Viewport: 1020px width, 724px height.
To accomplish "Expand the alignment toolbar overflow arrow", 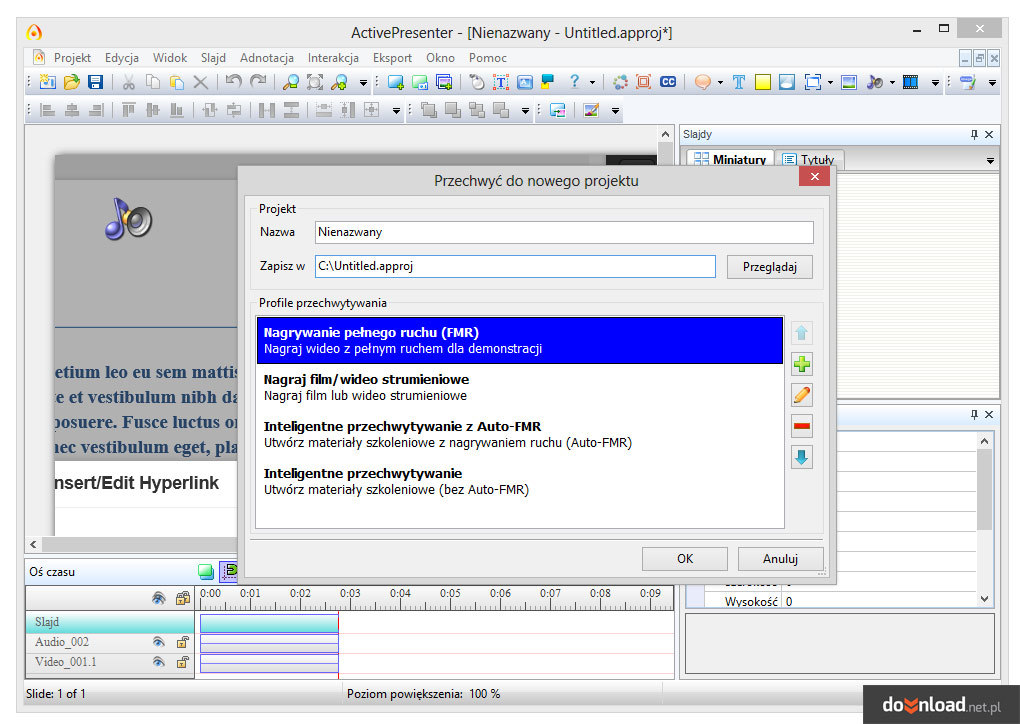I will pos(396,111).
